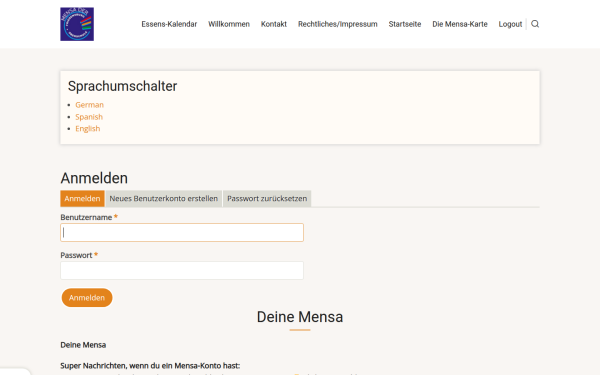Click the Benutzername field label
This screenshot has height=375, width=600.
point(86,217)
